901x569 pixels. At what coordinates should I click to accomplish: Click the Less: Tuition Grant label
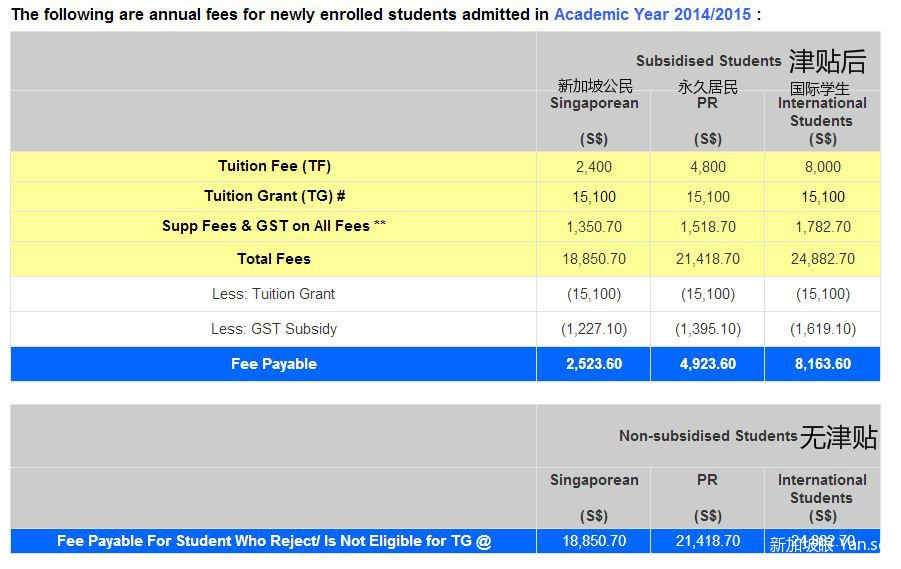(274, 294)
